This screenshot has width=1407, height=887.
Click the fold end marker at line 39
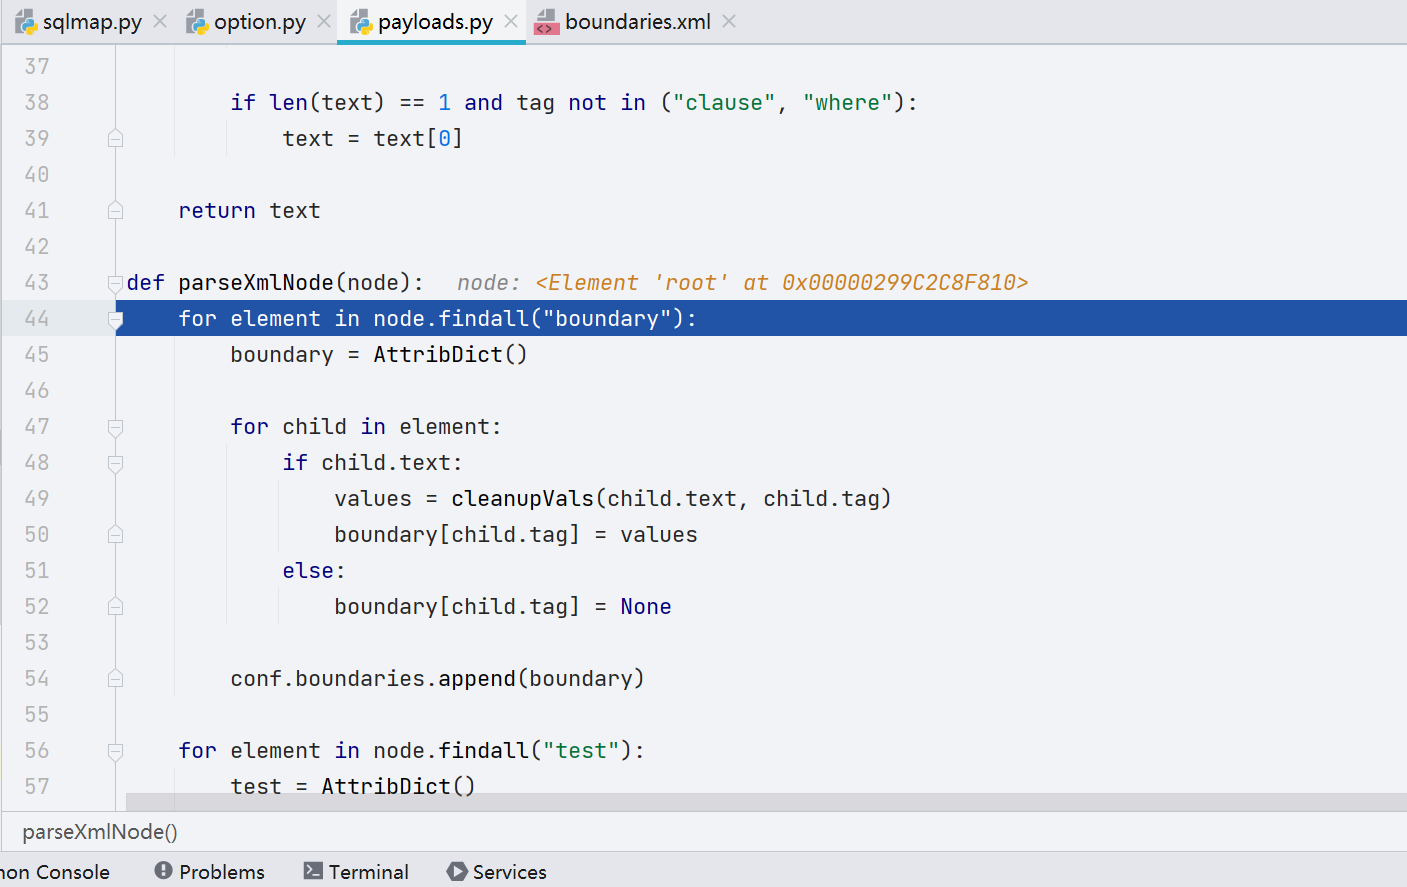coord(115,138)
